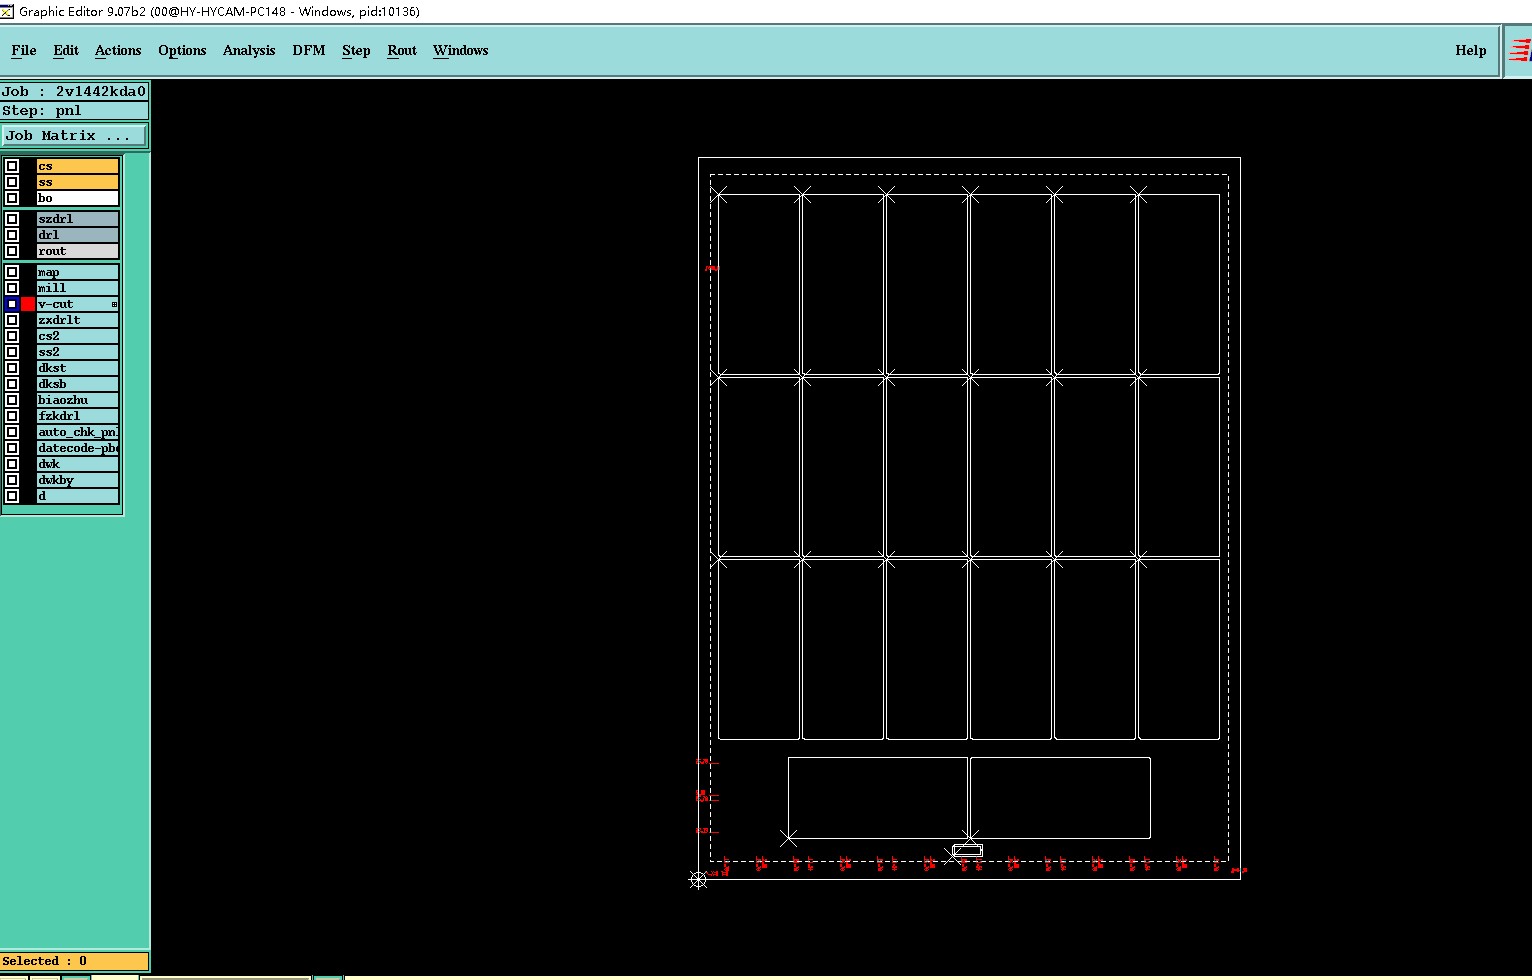This screenshot has width=1532, height=980.
Task: Select the bo layer name
Action: (x=78, y=198)
